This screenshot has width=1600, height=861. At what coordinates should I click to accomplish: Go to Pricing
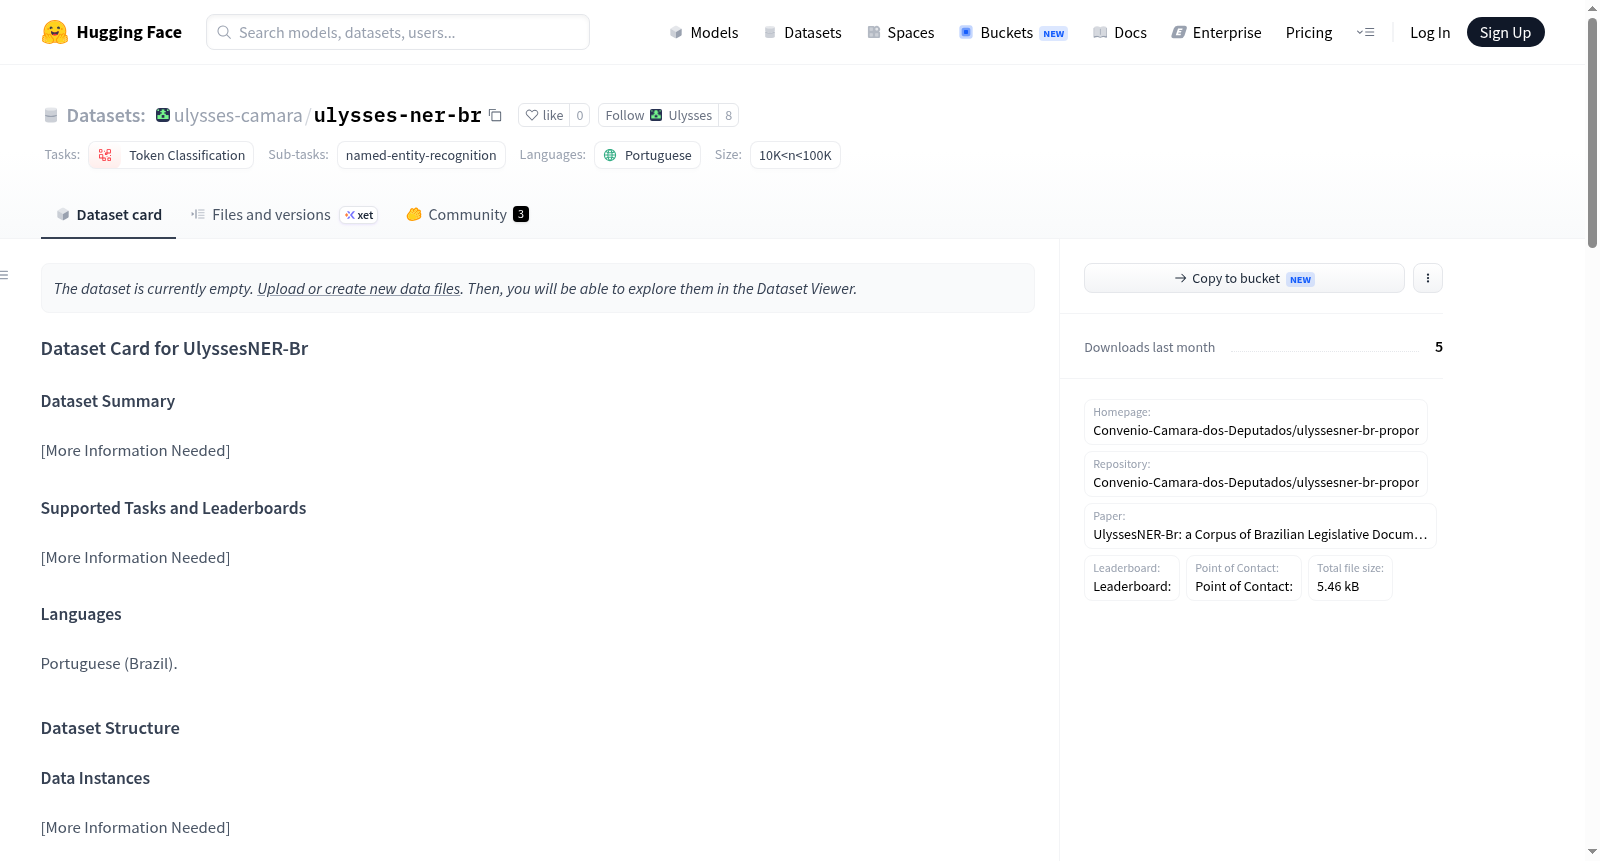coord(1309,32)
